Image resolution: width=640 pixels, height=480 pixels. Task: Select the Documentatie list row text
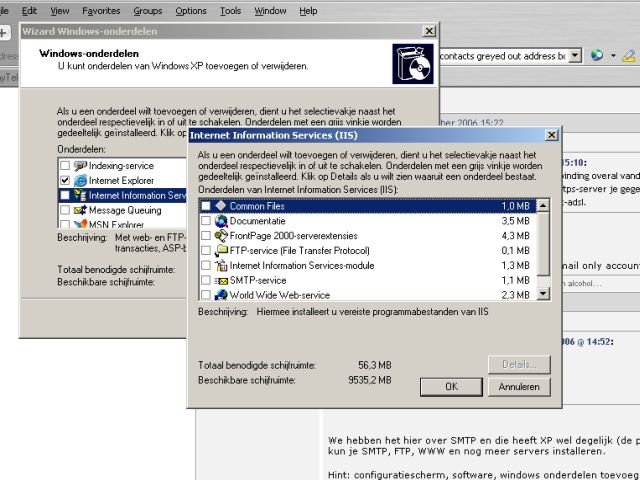[x=258, y=221]
